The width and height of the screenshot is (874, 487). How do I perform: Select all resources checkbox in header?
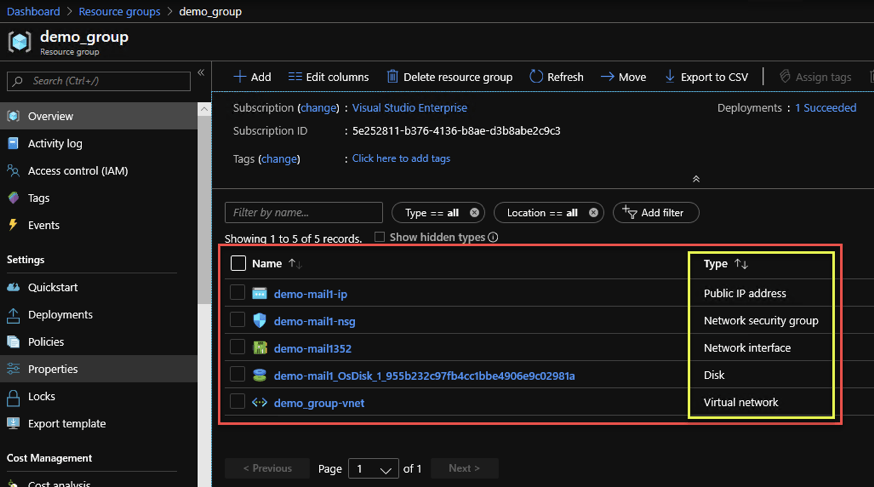[238, 263]
